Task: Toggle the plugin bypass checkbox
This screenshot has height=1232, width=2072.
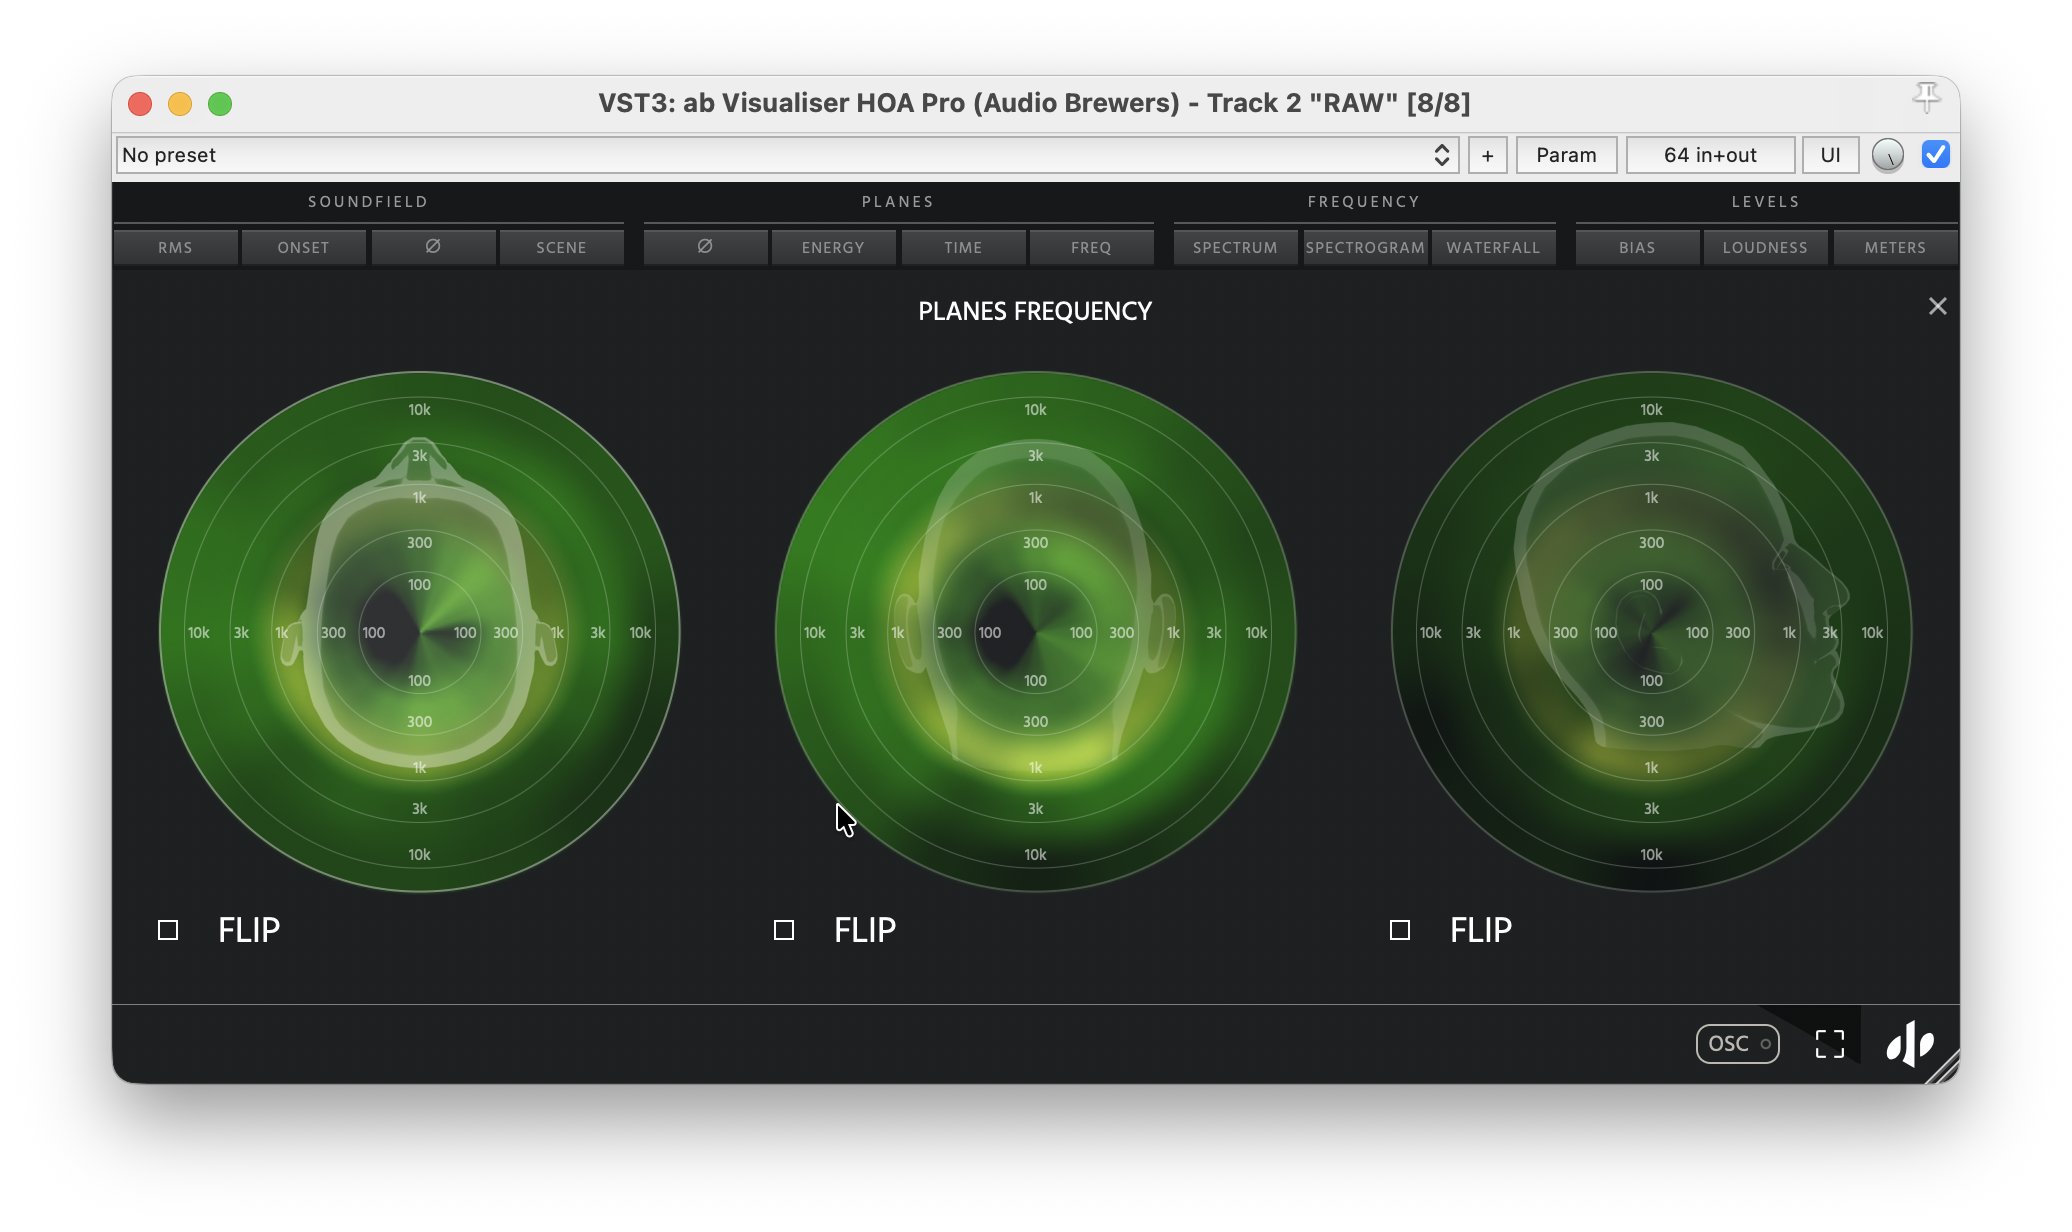Action: 1936,154
